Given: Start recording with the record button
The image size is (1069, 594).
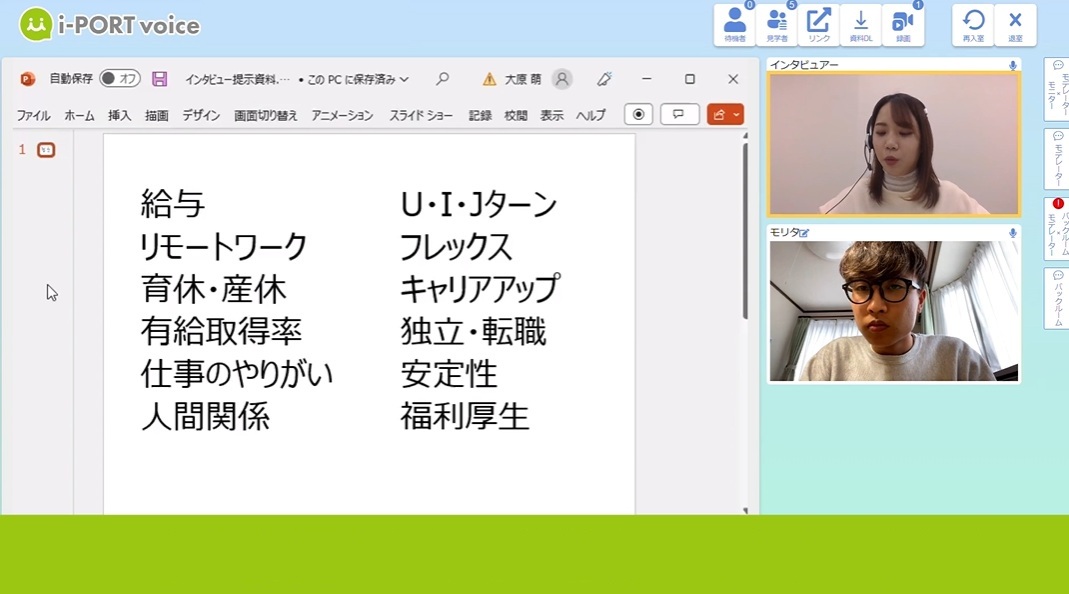Looking at the screenshot, I should 637,114.
